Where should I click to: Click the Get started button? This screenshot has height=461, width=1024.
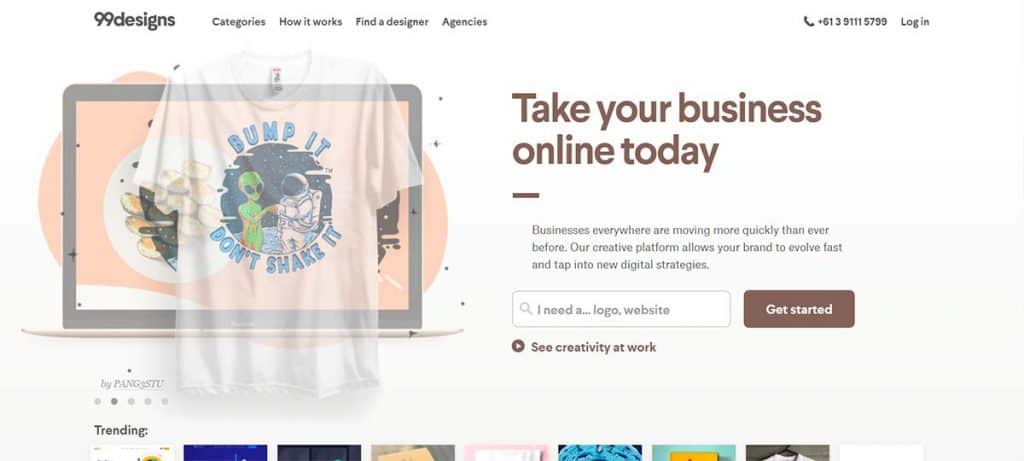799,309
